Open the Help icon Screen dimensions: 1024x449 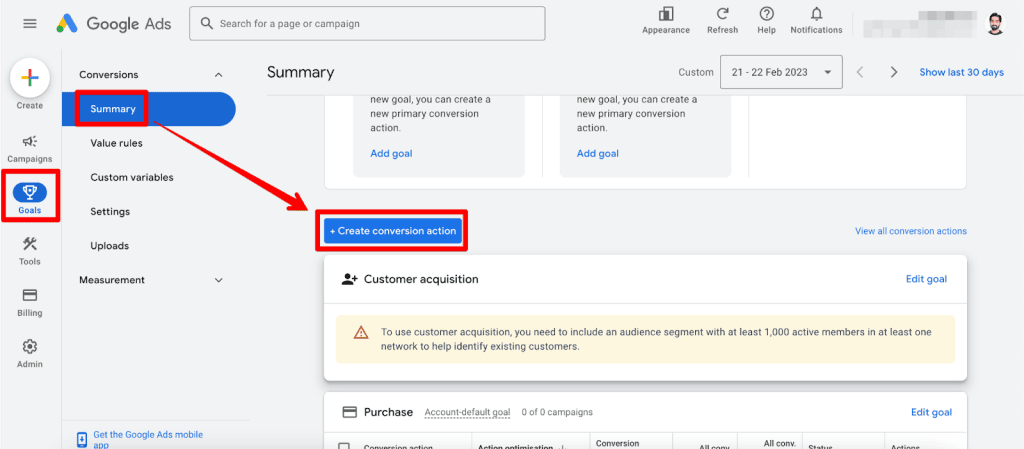tap(767, 14)
